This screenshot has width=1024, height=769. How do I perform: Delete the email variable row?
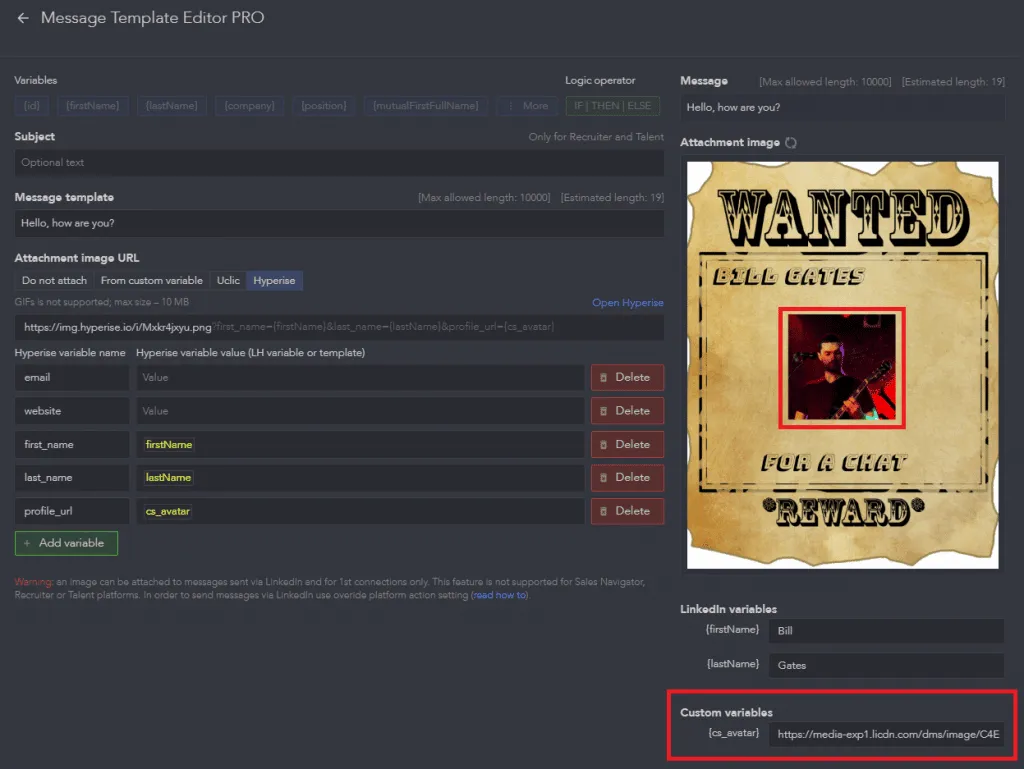point(627,377)
